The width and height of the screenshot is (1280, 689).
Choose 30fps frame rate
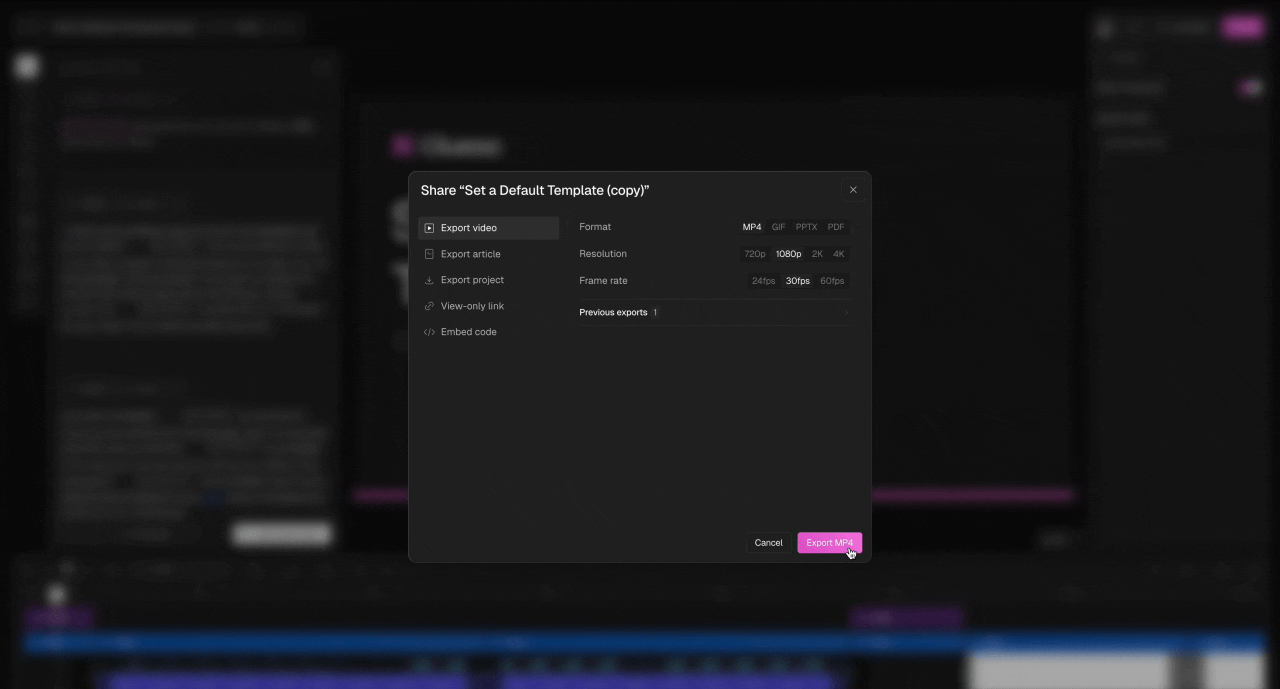pos(798,281)
